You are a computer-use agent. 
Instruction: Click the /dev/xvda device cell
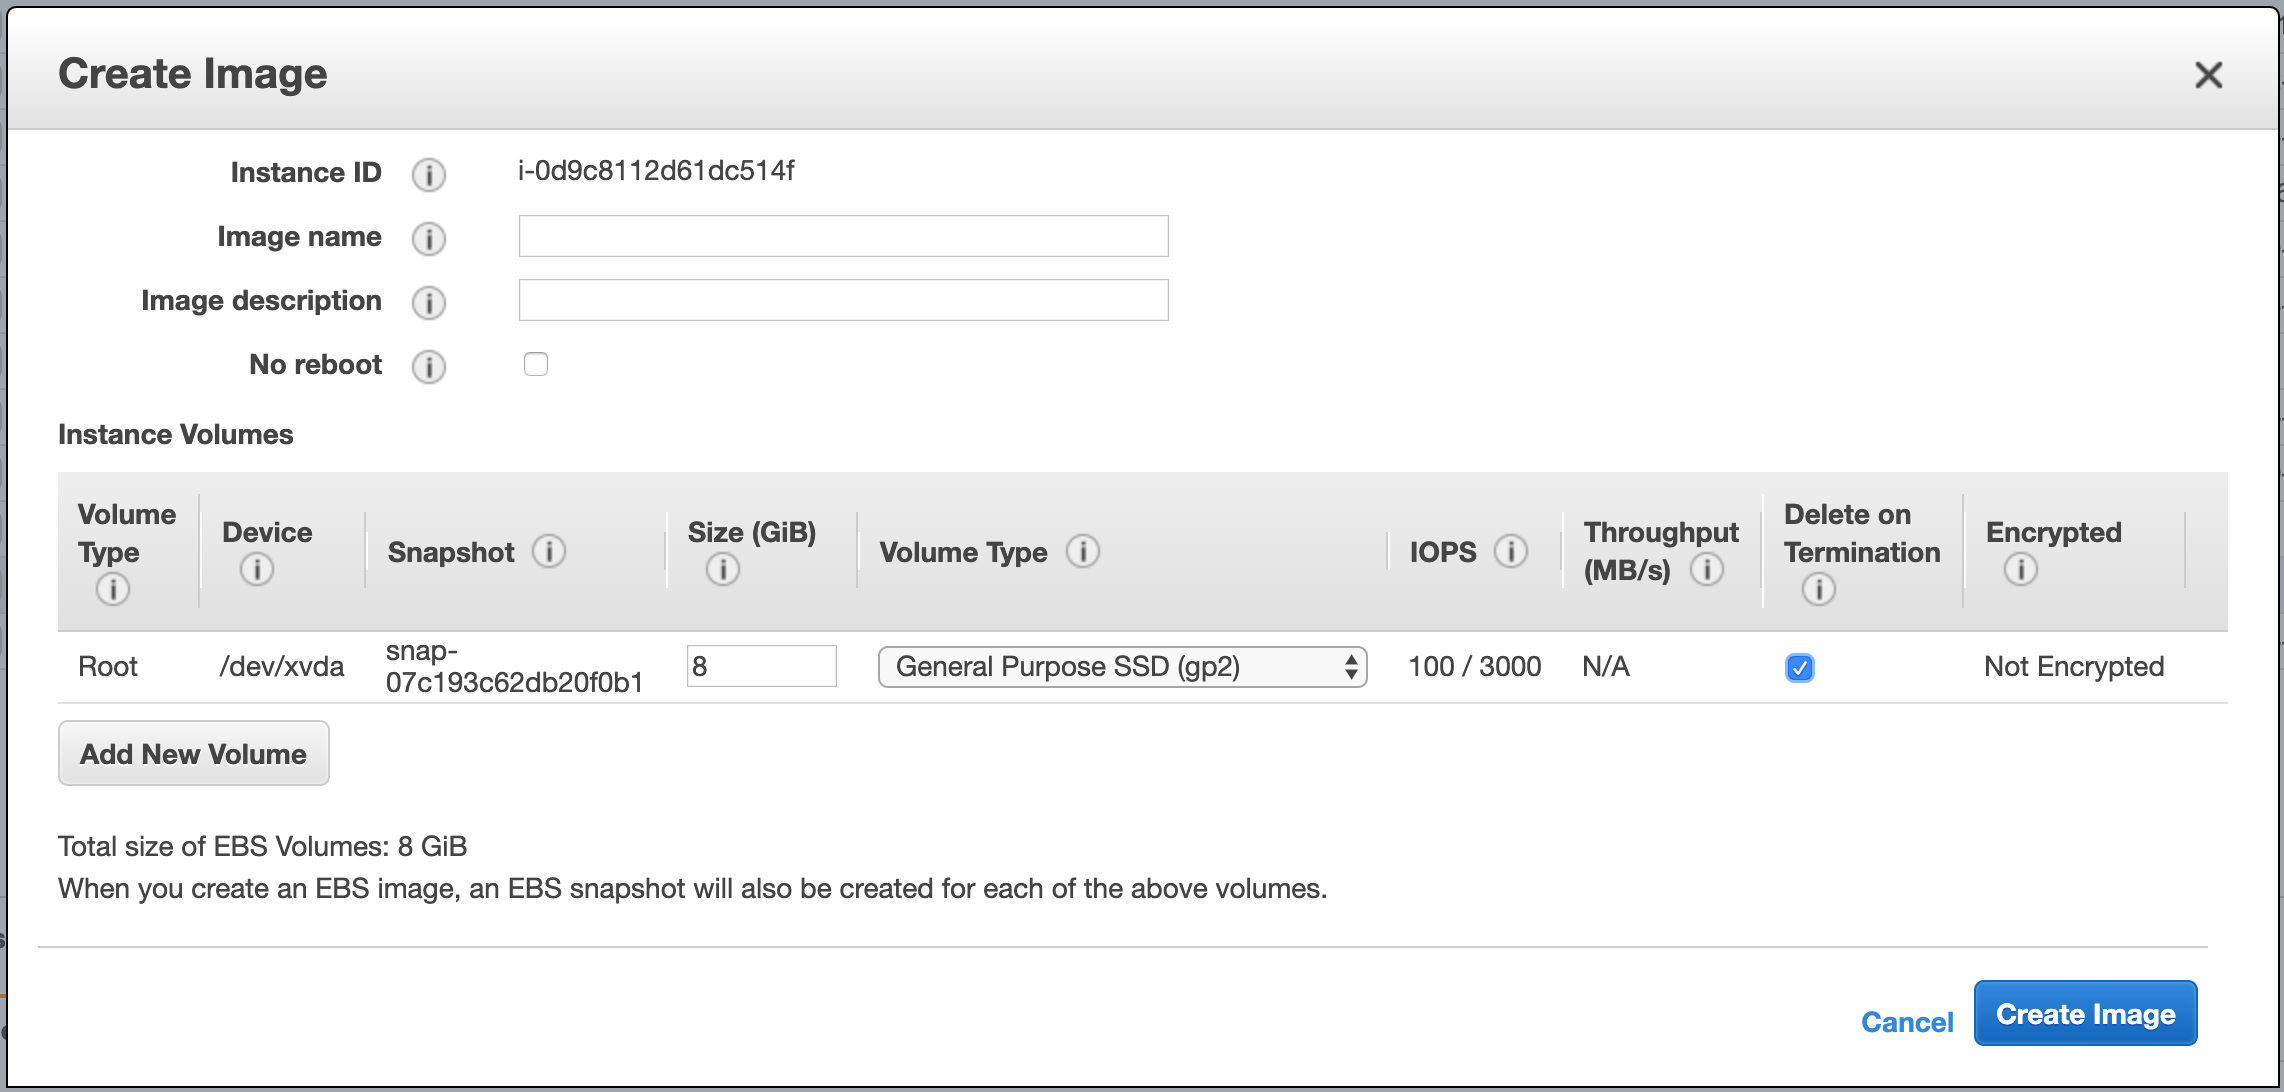(x=282, y=667)
